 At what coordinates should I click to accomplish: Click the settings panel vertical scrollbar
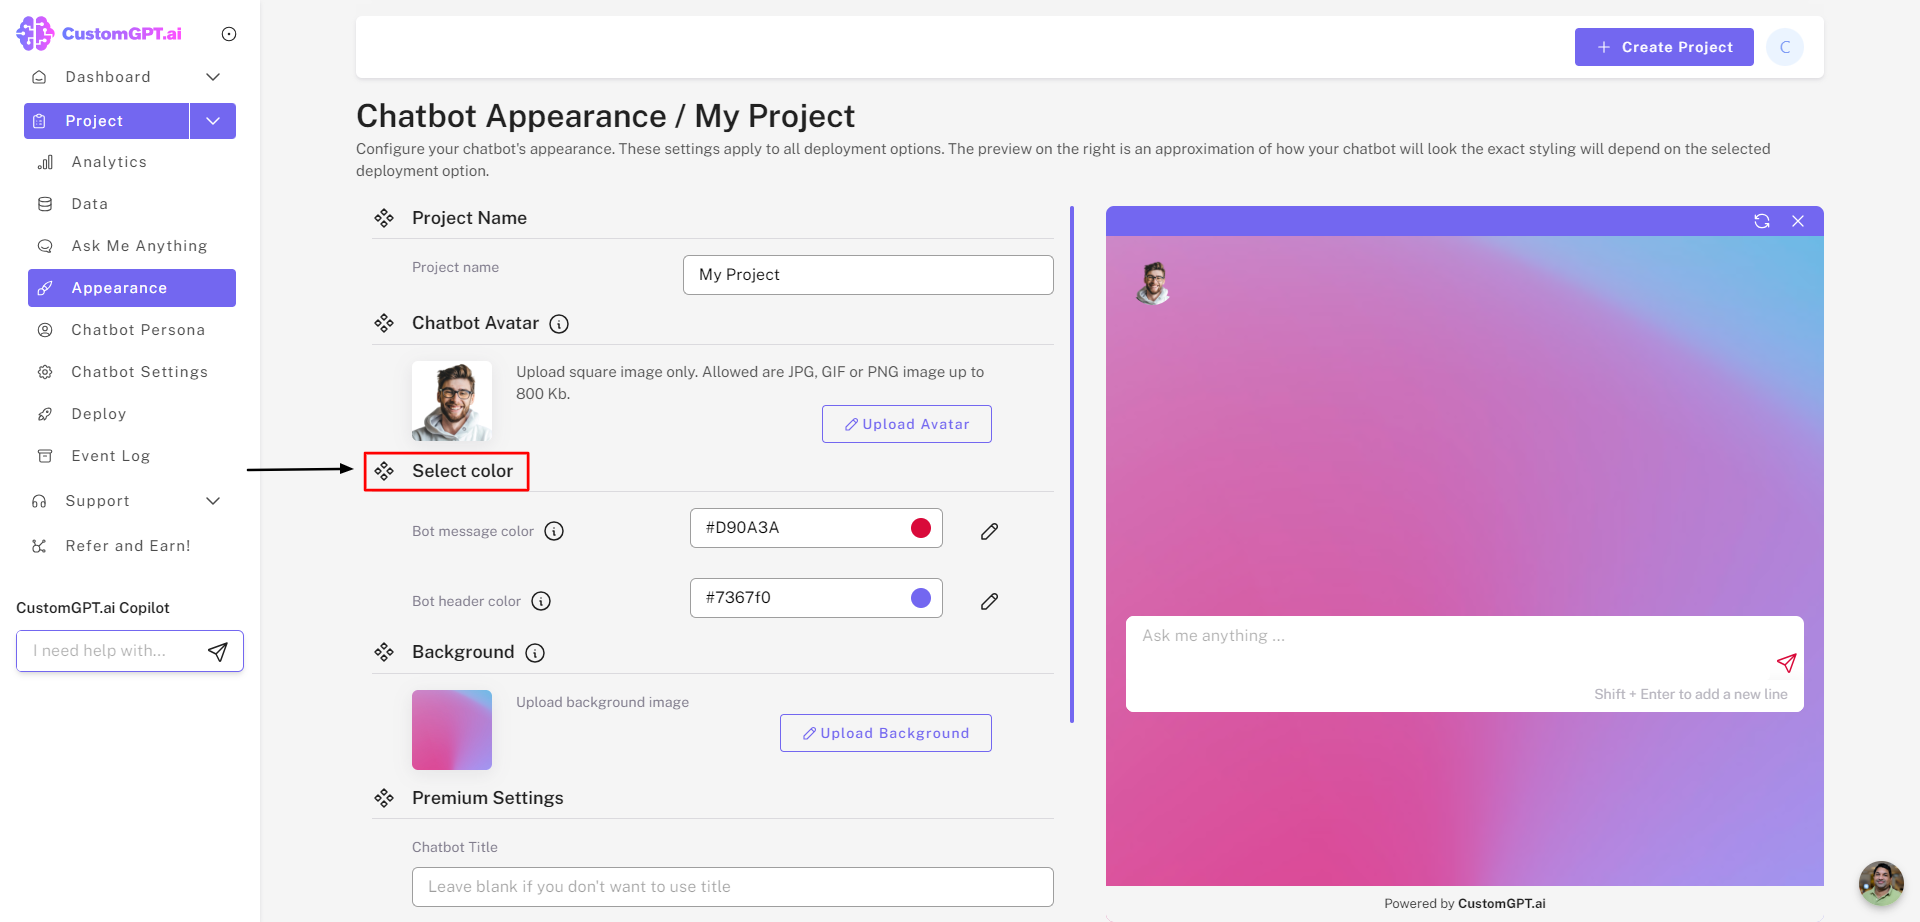click(1072, 465)
